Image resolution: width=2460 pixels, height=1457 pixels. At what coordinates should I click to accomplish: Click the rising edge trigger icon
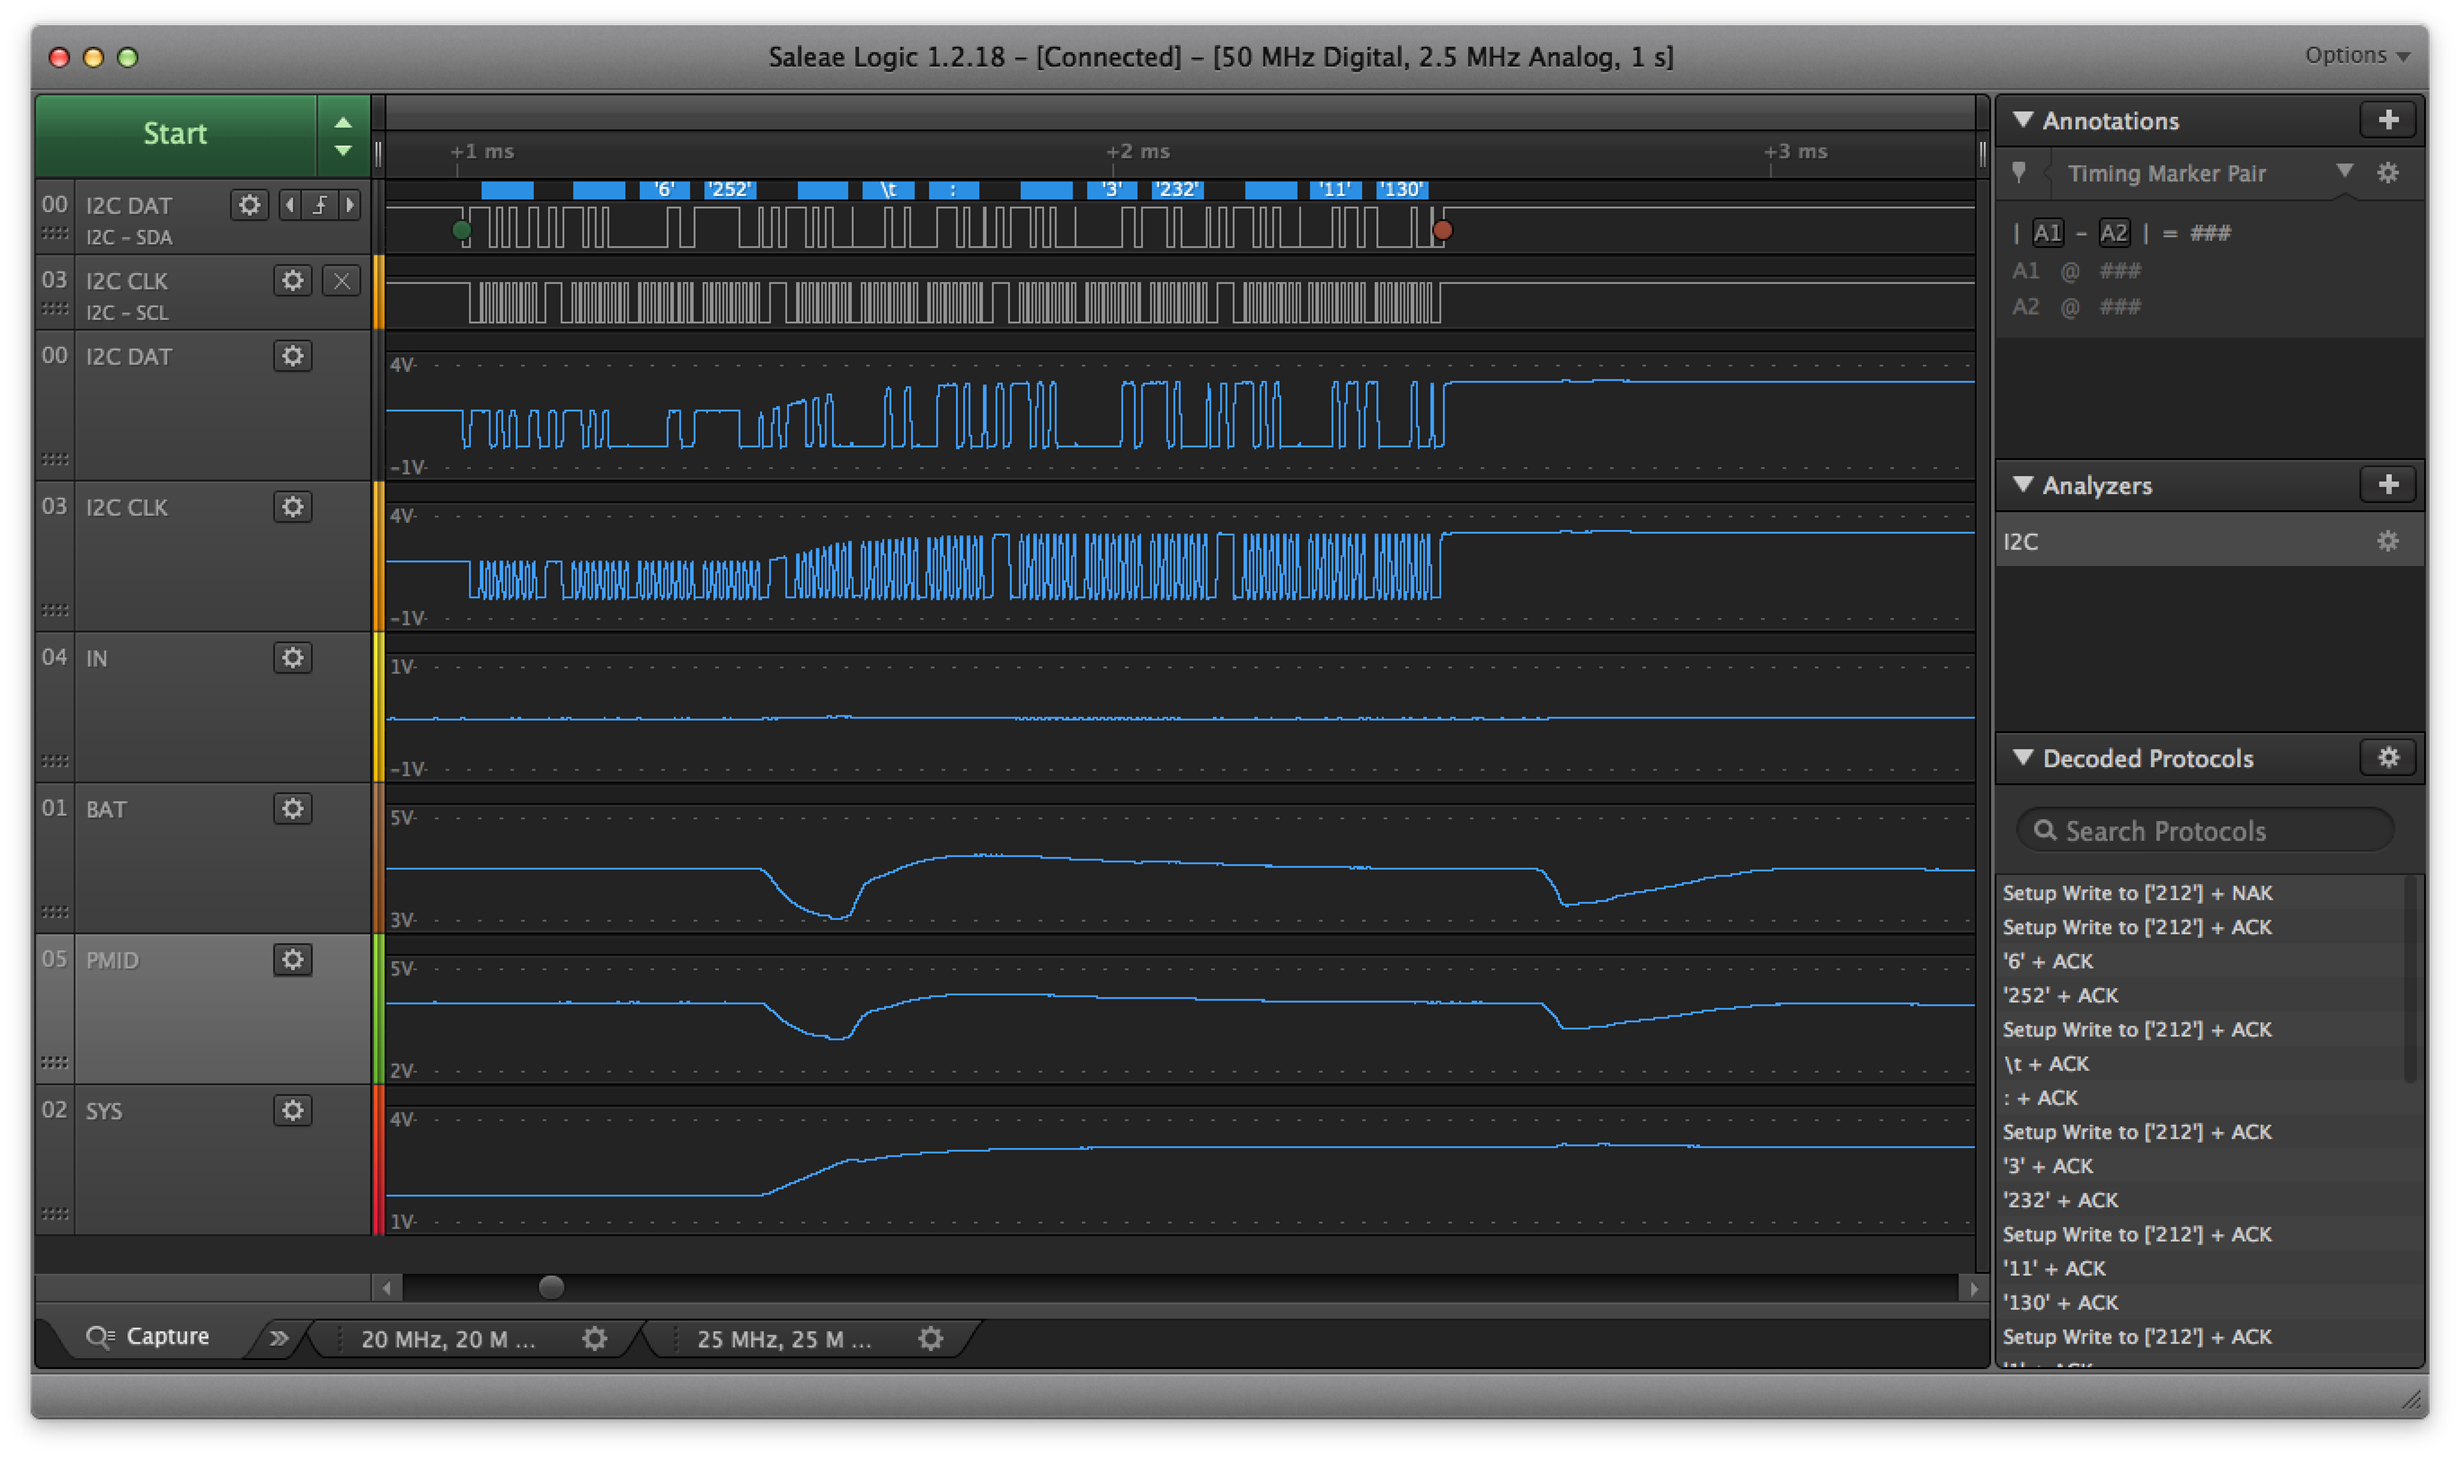[320, 205]
